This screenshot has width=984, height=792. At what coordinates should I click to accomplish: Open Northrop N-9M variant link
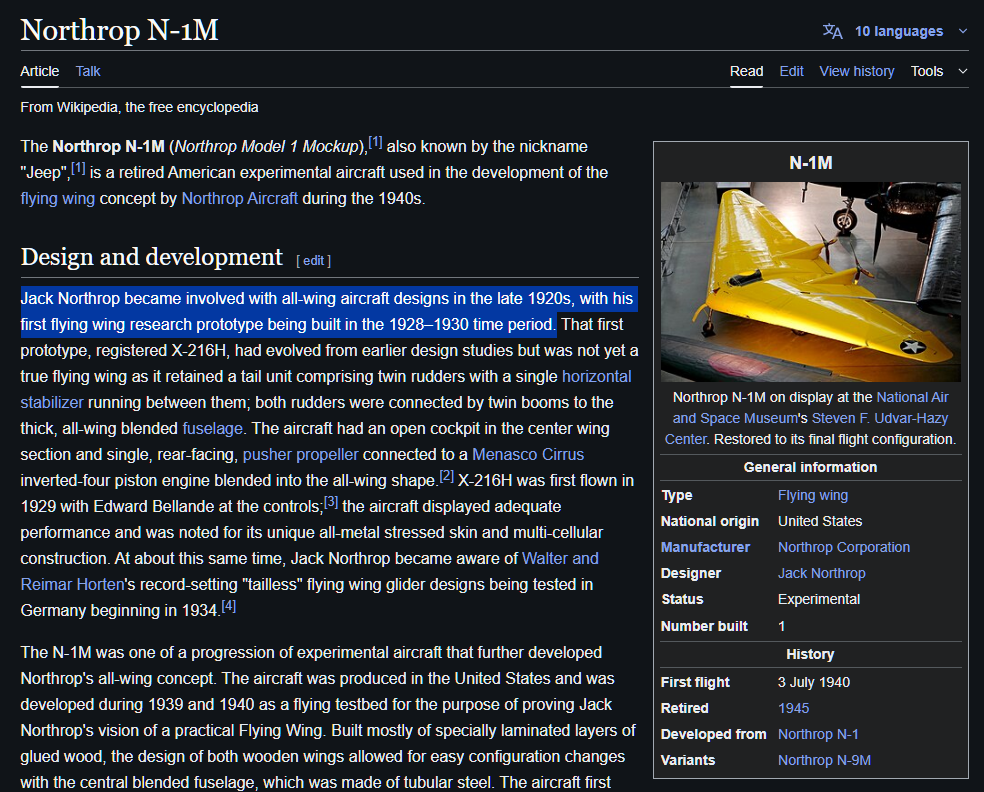point(824,761)
